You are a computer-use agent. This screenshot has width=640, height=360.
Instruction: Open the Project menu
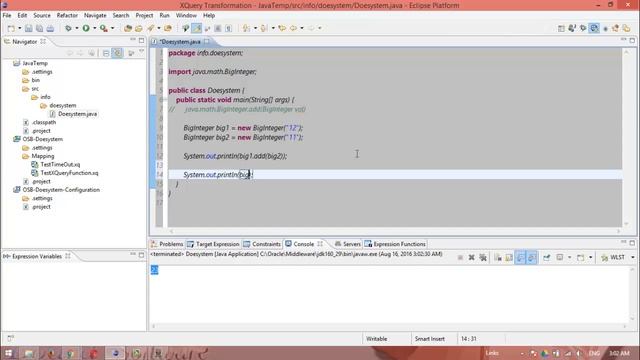[x=144, y=15]
